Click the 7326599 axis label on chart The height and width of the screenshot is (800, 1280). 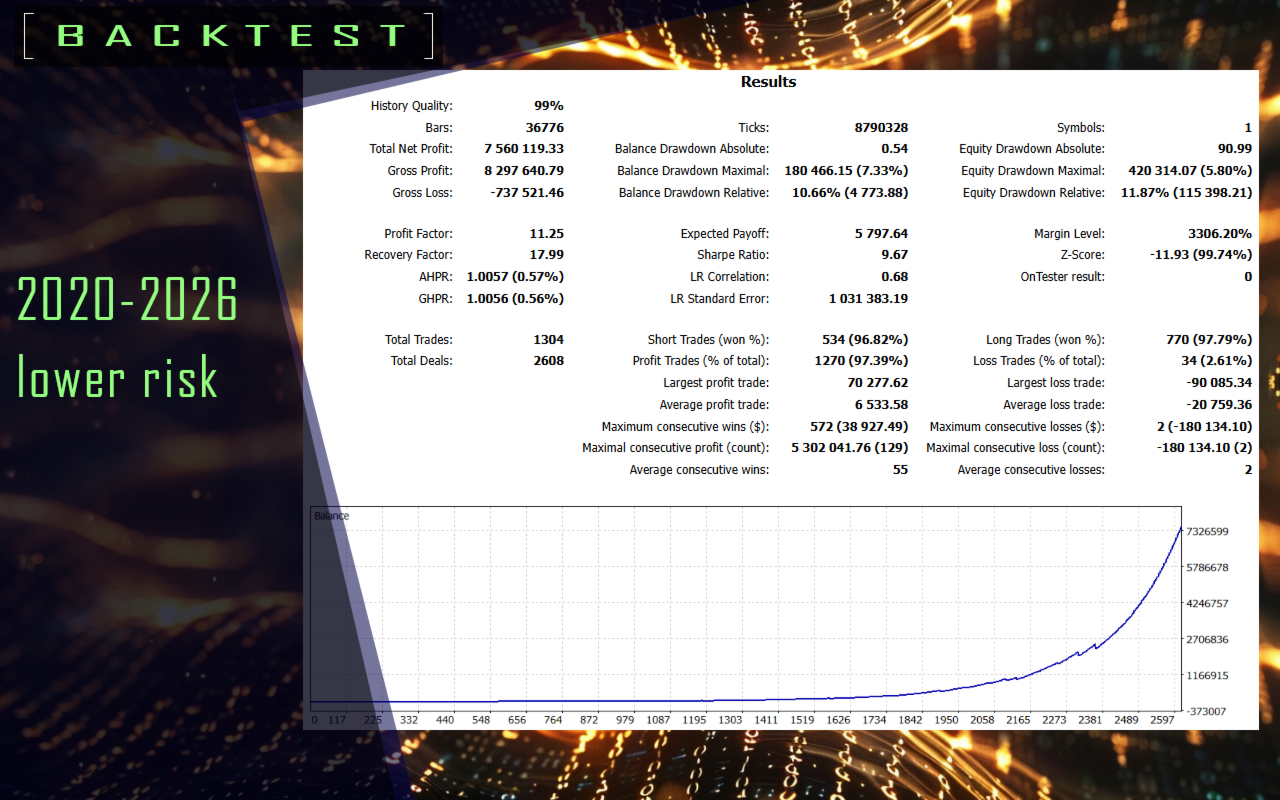click(x=1207, y=532)
